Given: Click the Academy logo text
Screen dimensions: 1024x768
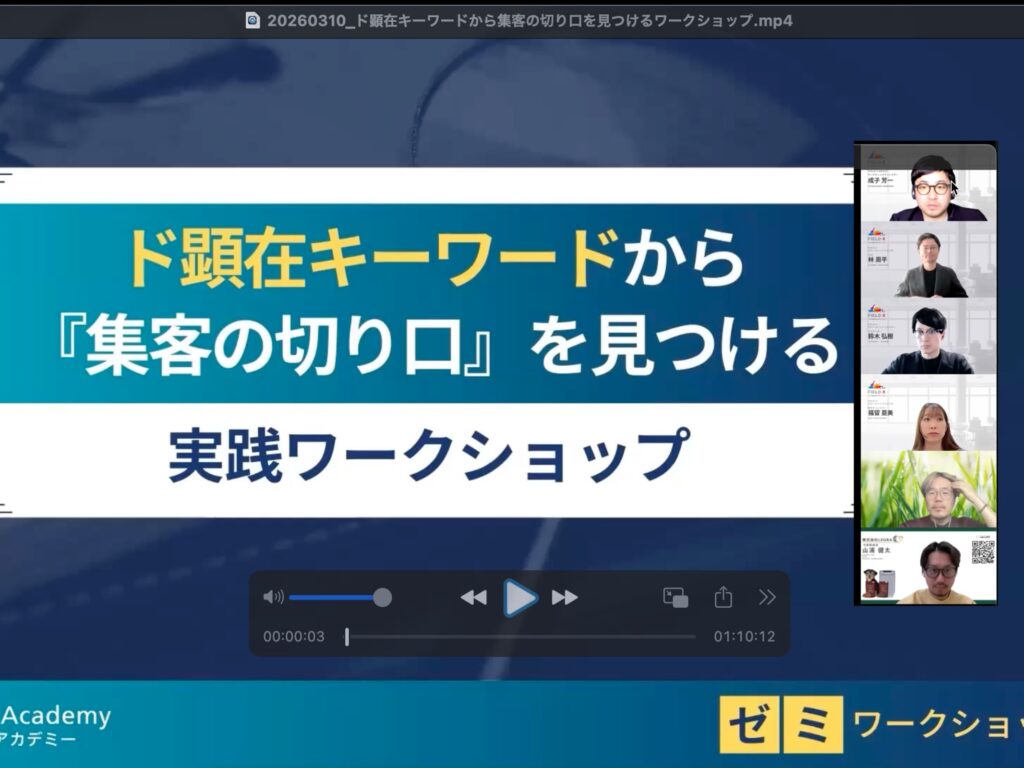Looking at the screenshot, I should tap(56, 716).
